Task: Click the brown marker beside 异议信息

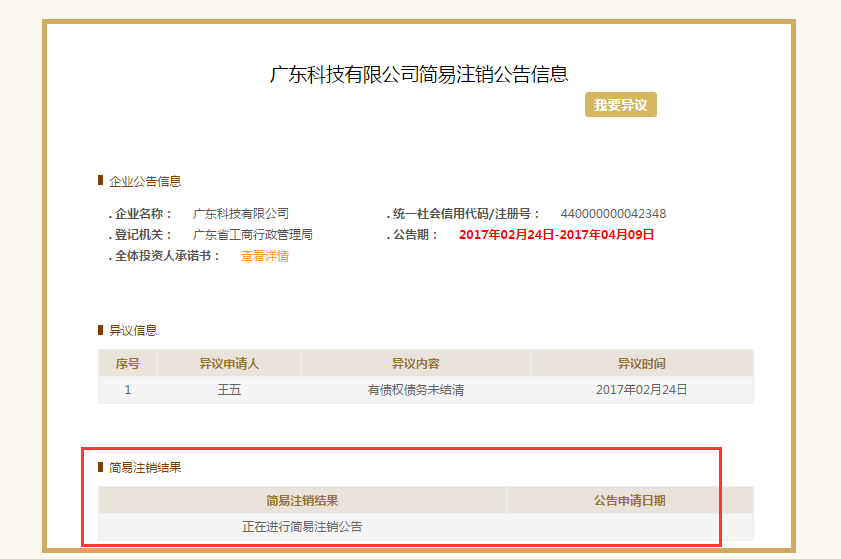Action: coord(100,329)
